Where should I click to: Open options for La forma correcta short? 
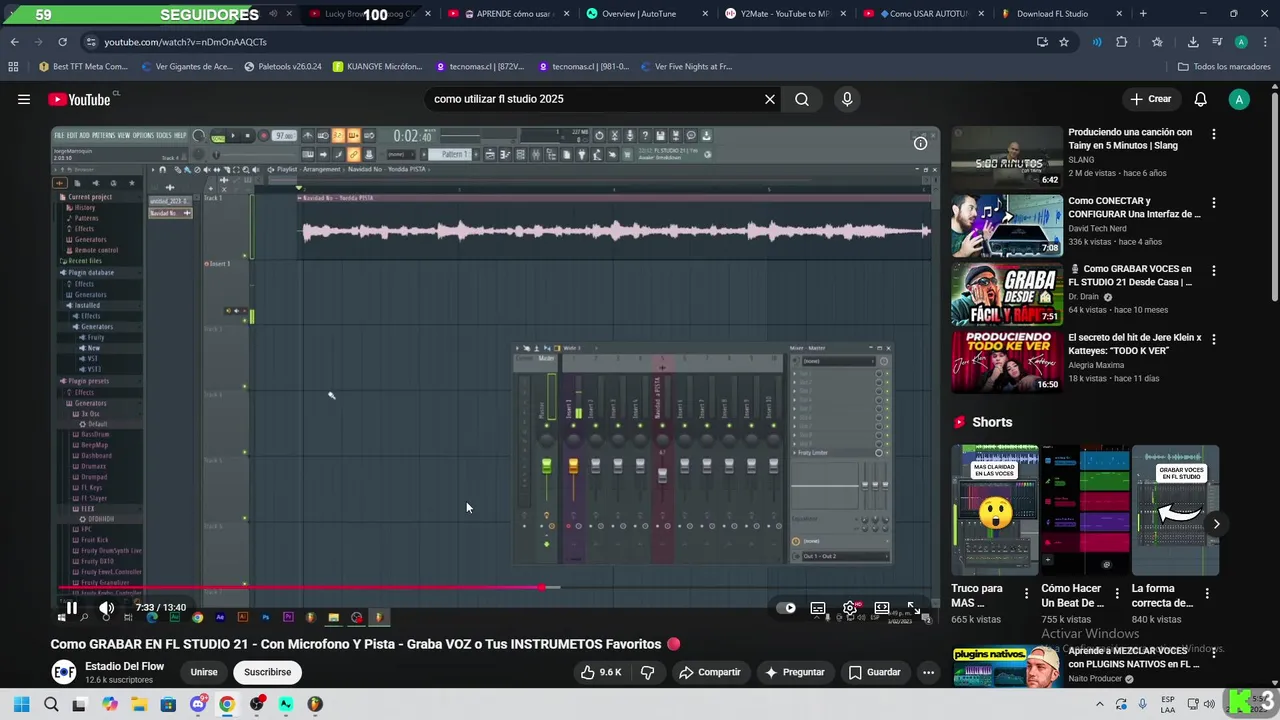[x=1207, y=593]
